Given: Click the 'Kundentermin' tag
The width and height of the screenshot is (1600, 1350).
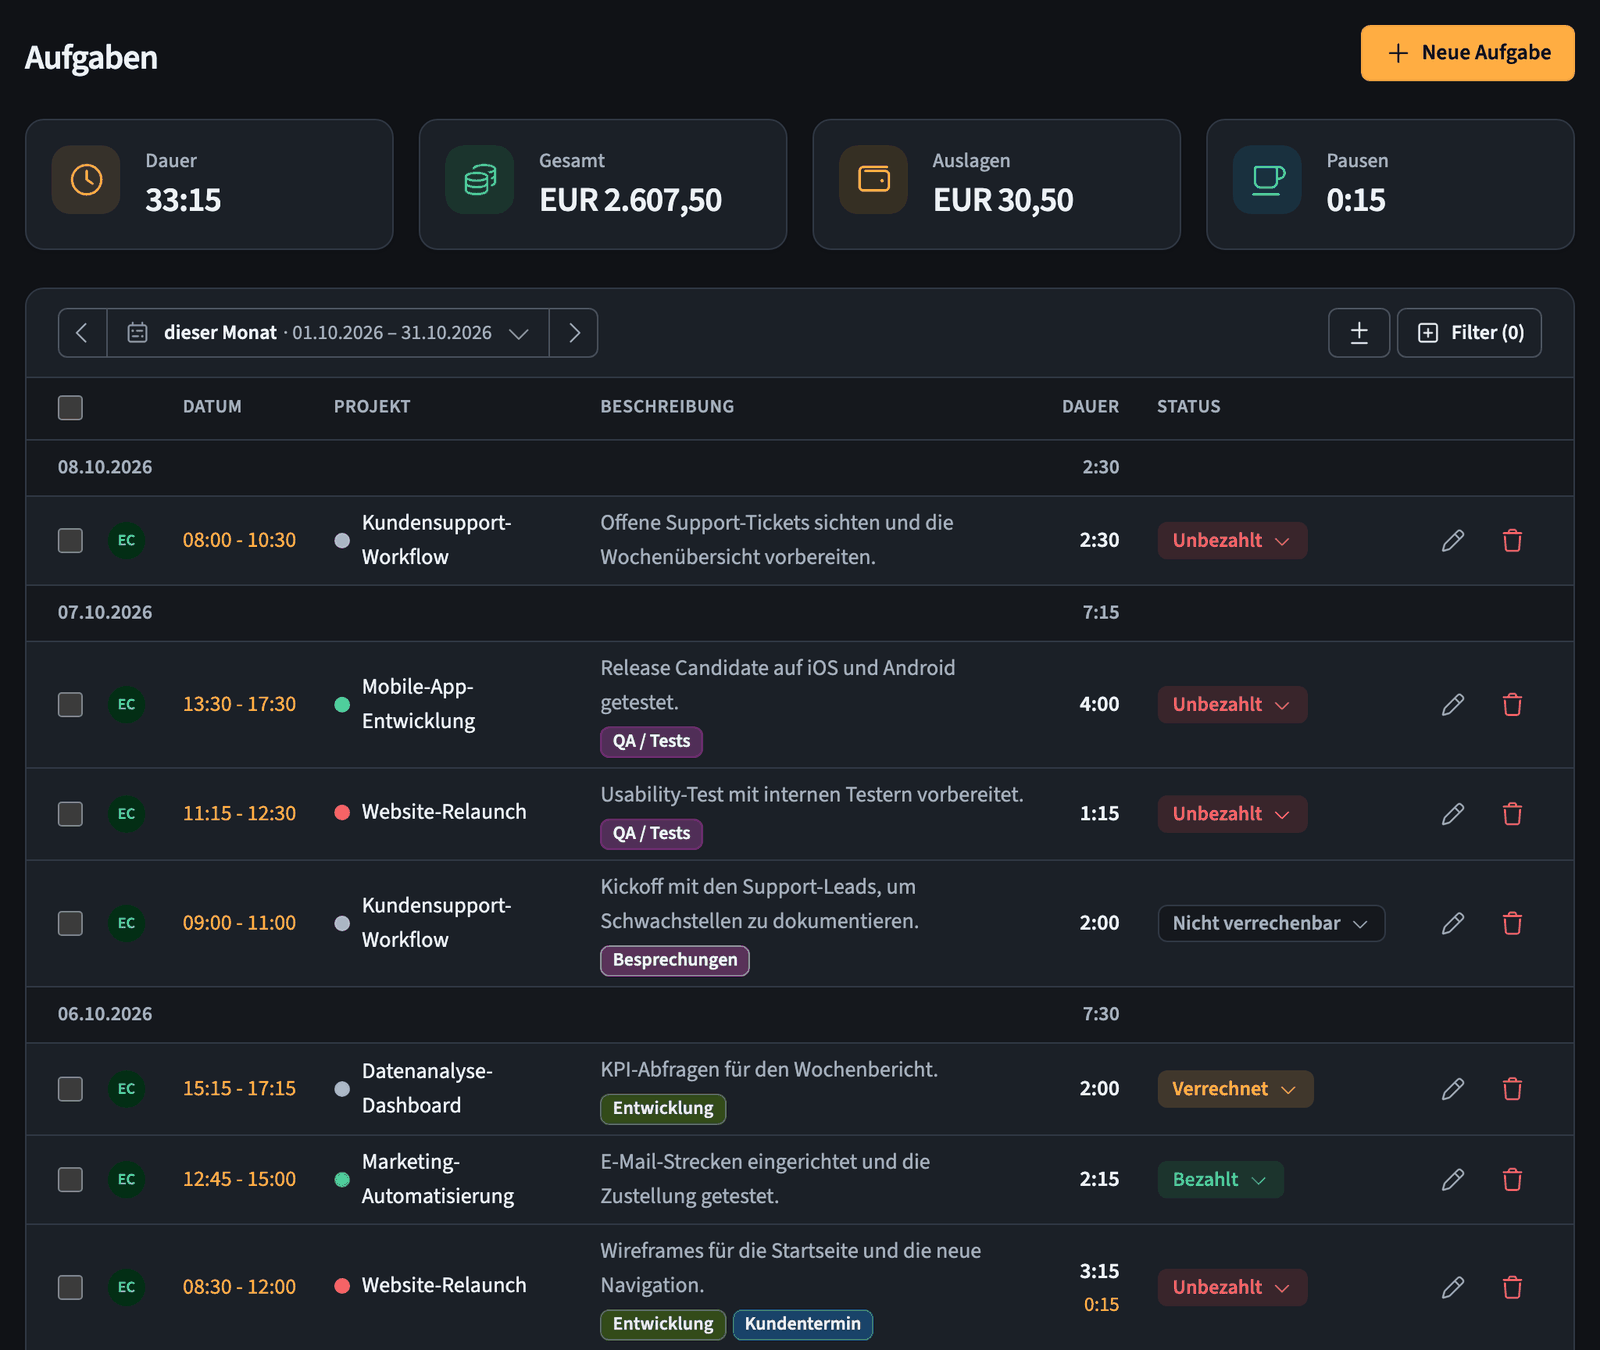Looking at the screenshot, I should (802, 1324).
